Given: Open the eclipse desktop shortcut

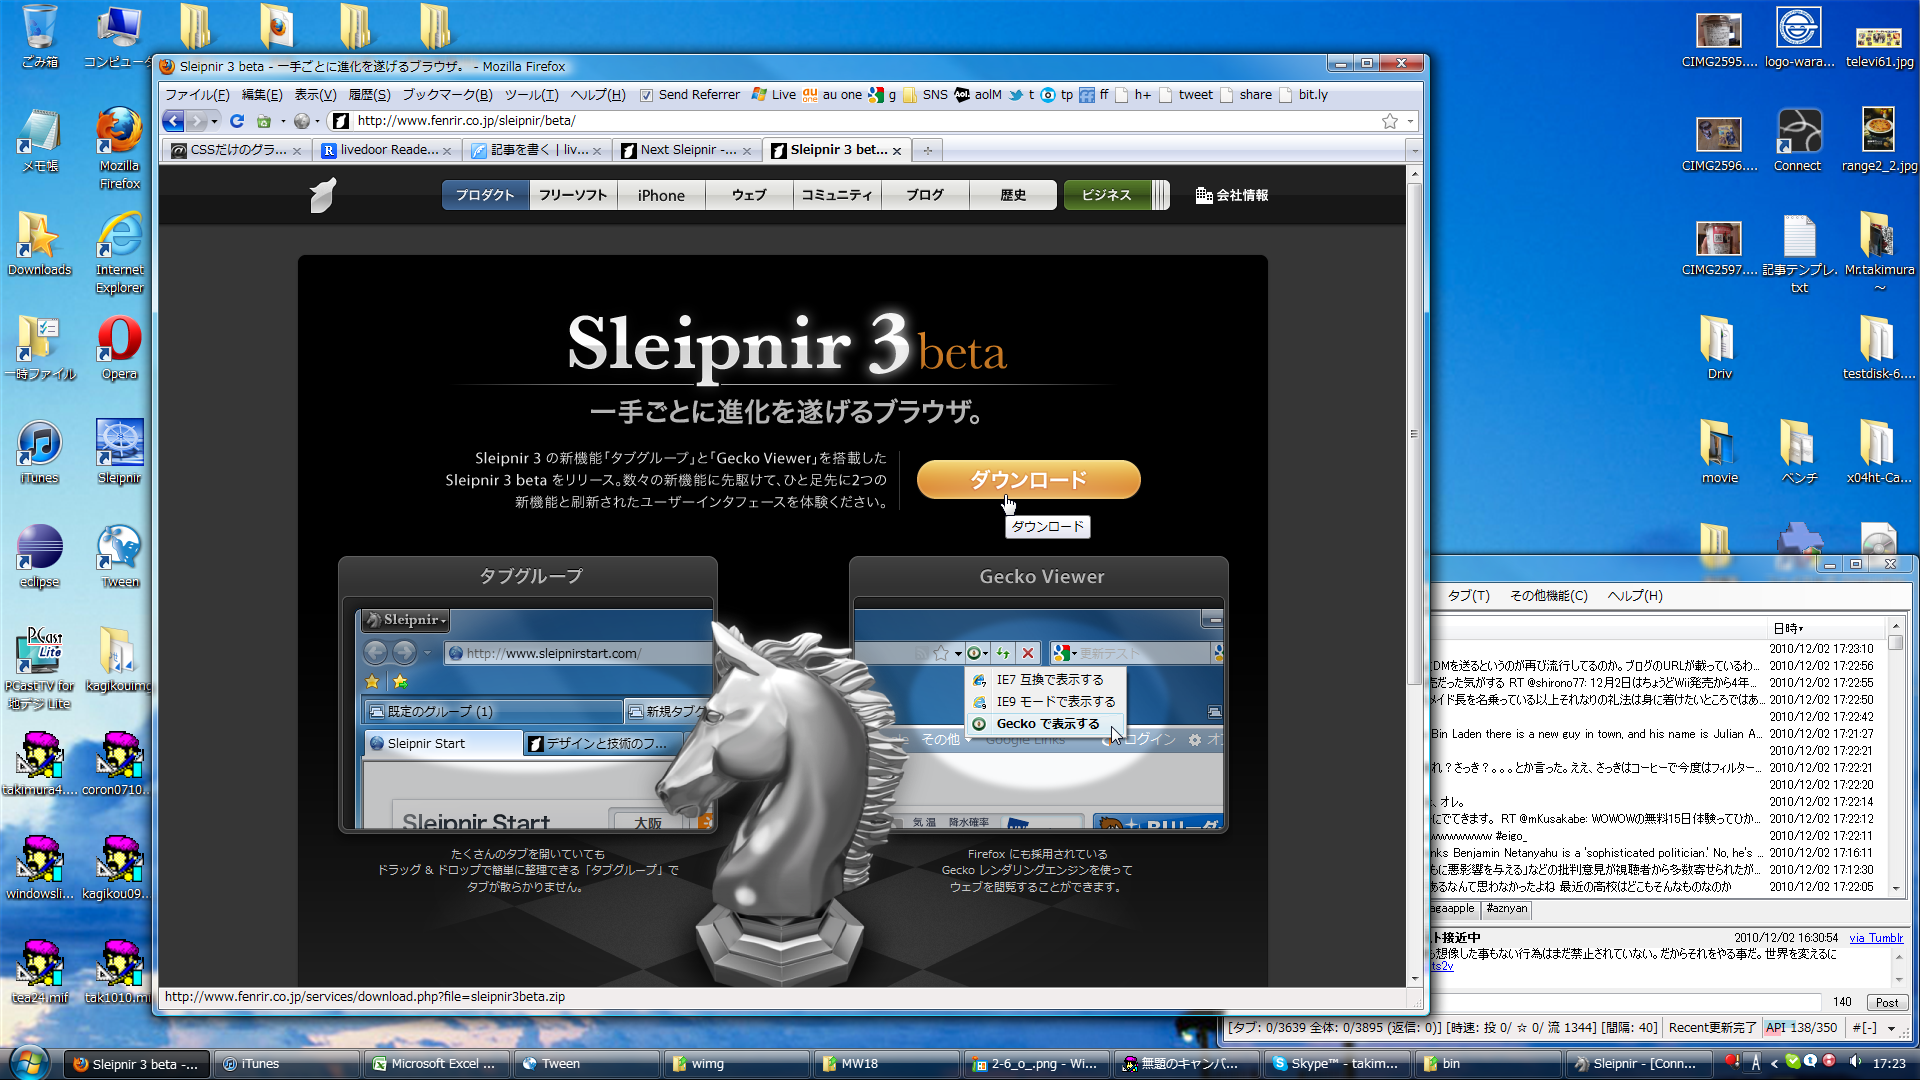Looking at the screenshot, I should [x=39, y=556].
